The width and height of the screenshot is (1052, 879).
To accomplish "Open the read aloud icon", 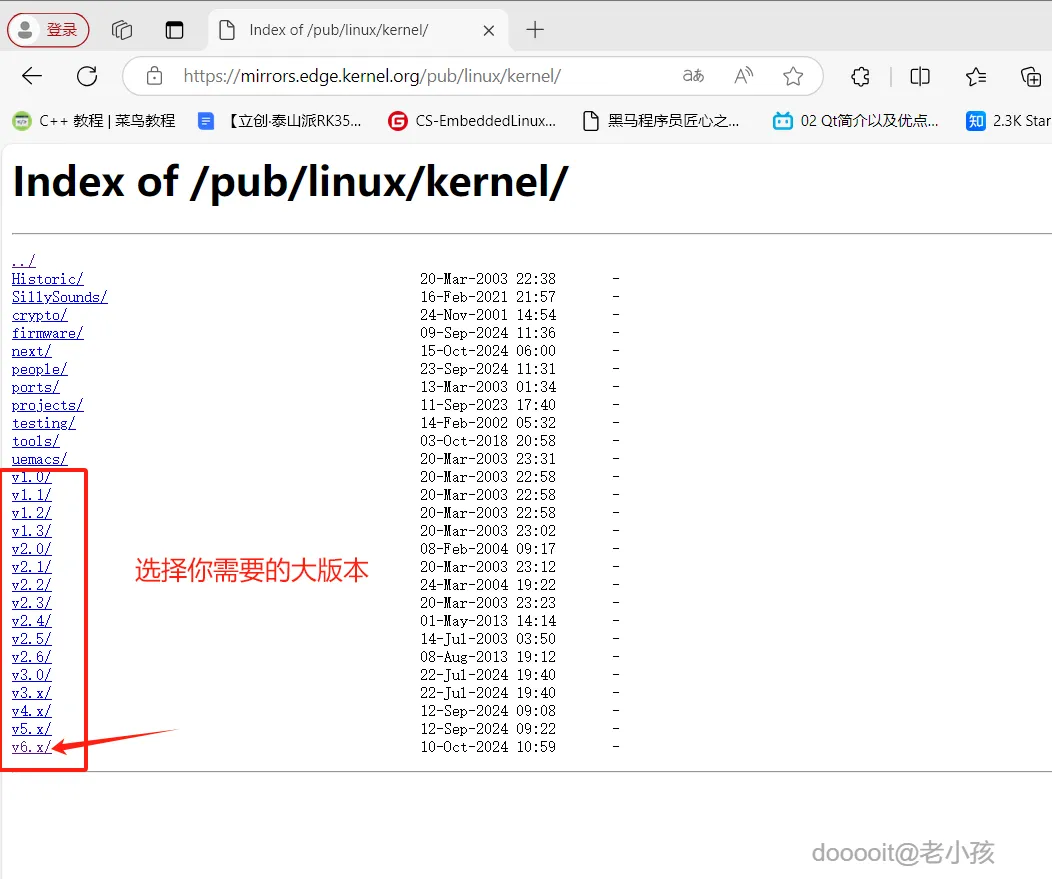I will [743, 76].
